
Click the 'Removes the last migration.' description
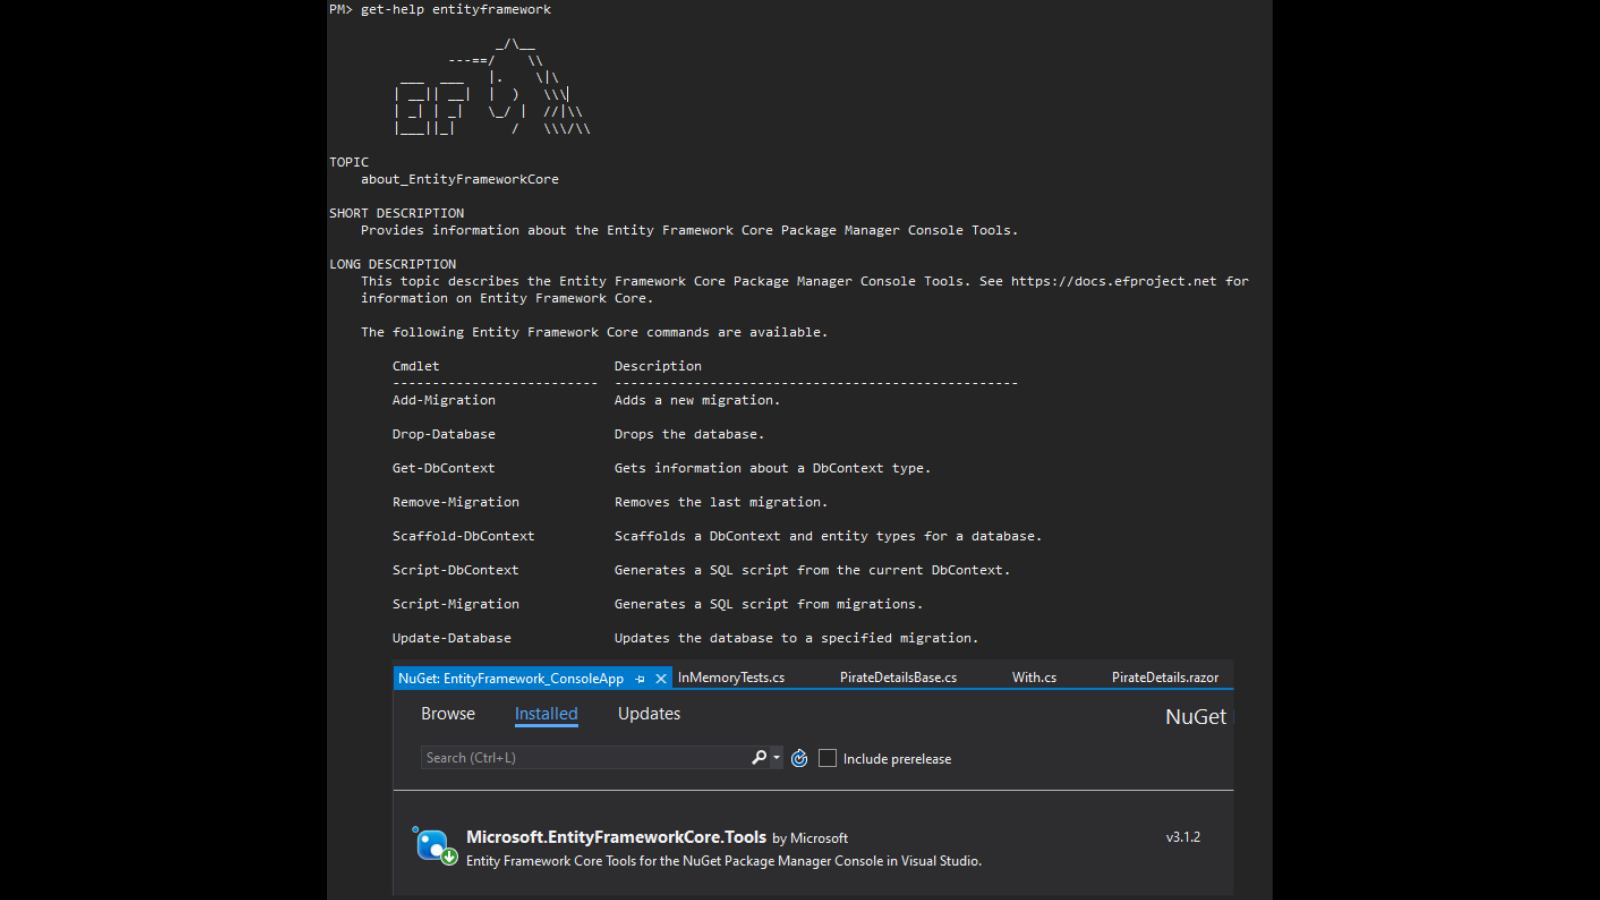[721, 502]
